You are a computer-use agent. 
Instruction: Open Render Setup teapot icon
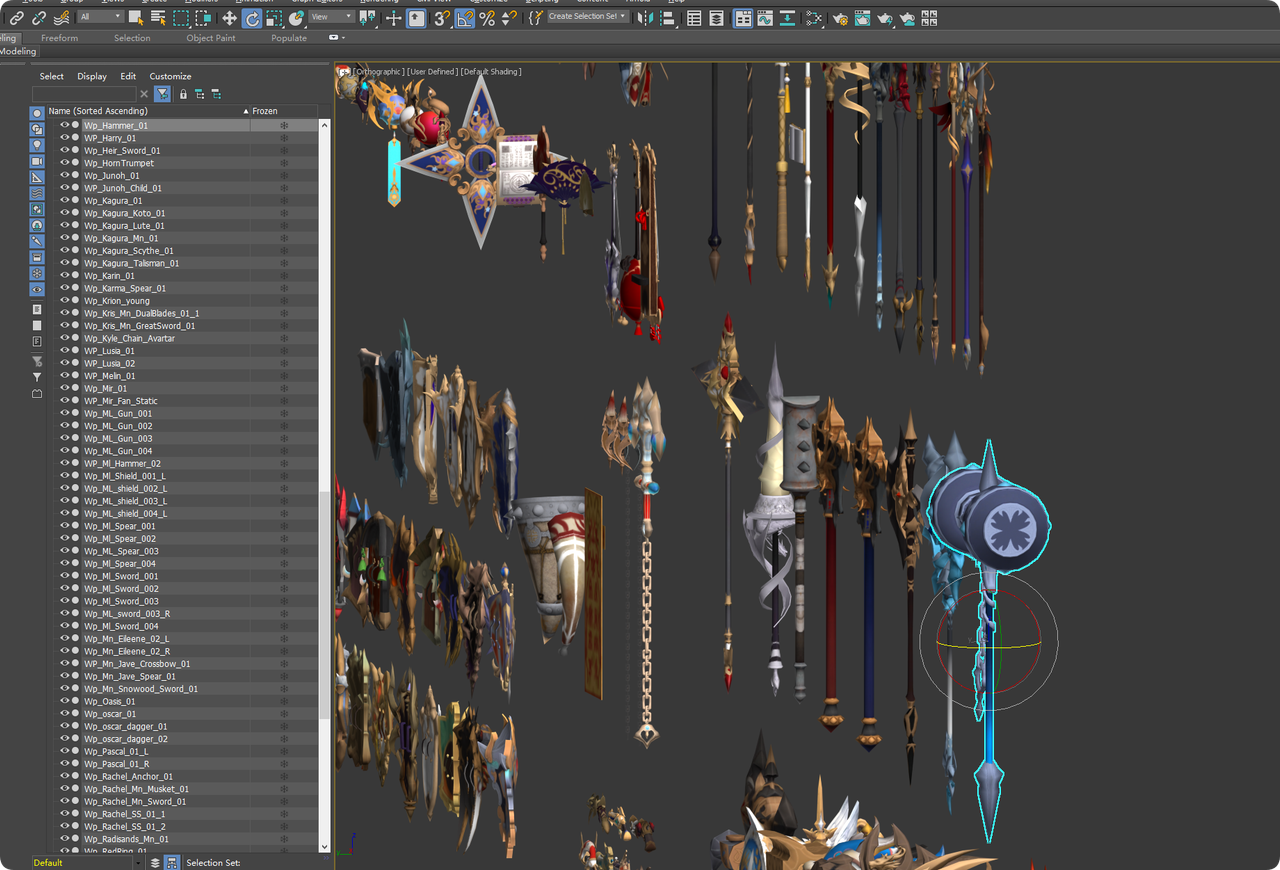point(840,18)
